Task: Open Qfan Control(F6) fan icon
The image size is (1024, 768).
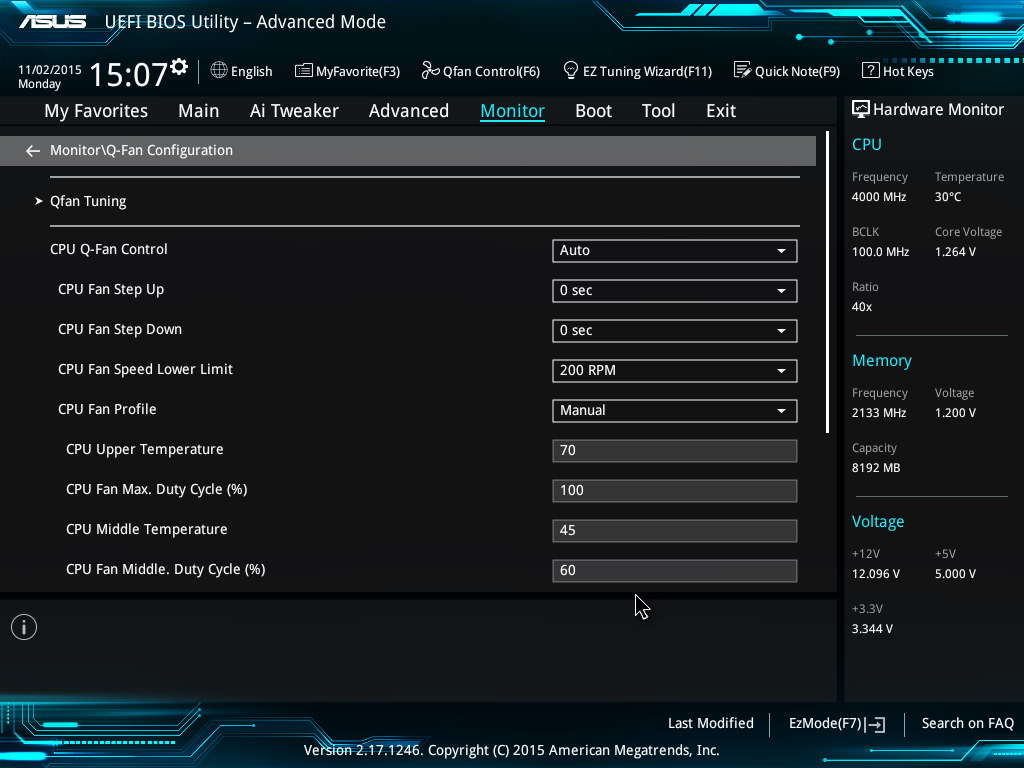Action: (431, 71)
